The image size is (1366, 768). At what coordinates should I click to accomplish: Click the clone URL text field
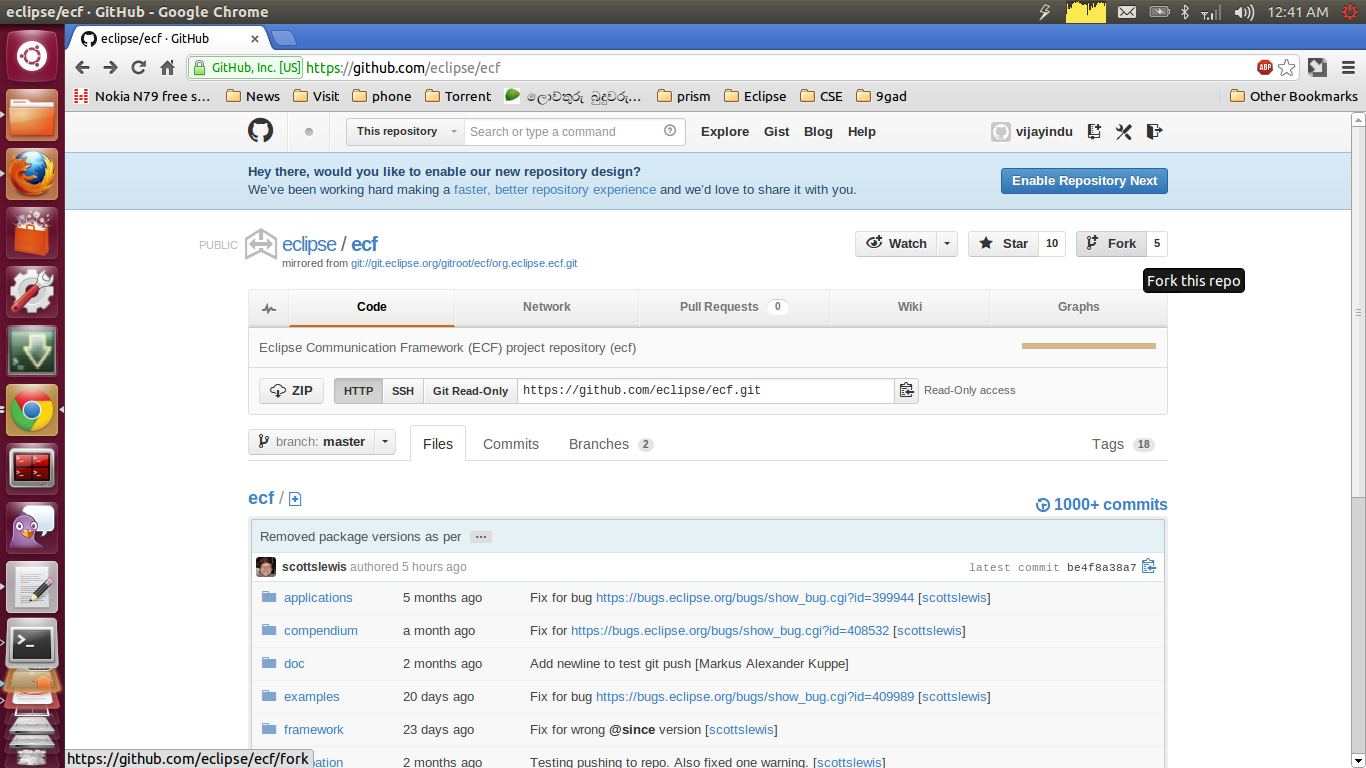tap(705, 391)
